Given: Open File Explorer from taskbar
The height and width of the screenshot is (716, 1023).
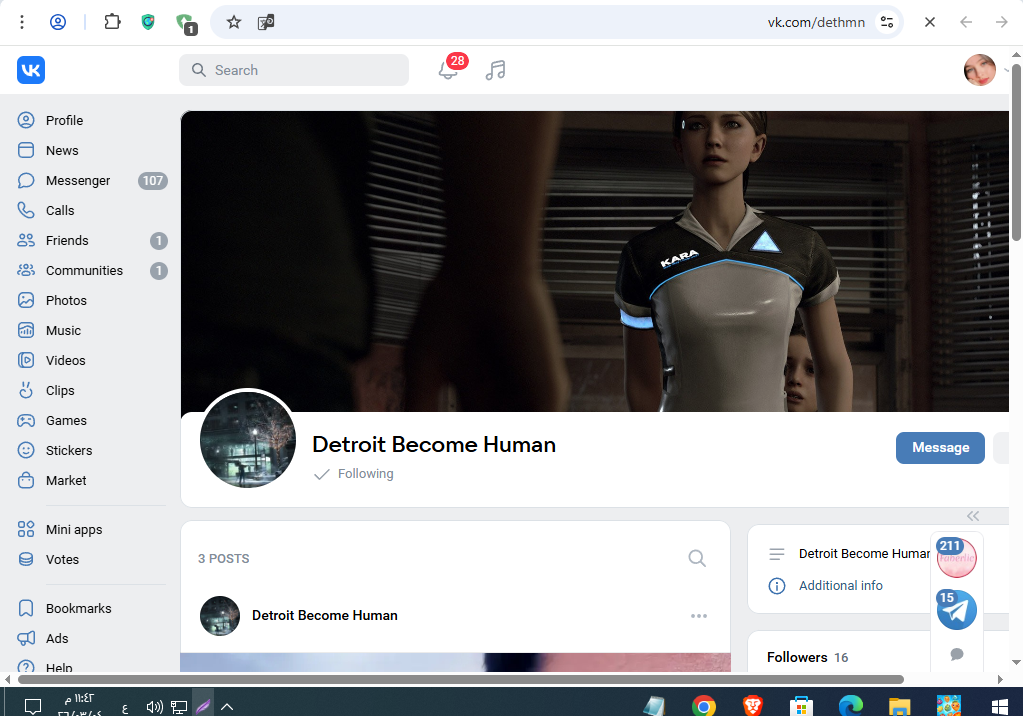Looking at the screenshot, I should (x=900, y=706).
